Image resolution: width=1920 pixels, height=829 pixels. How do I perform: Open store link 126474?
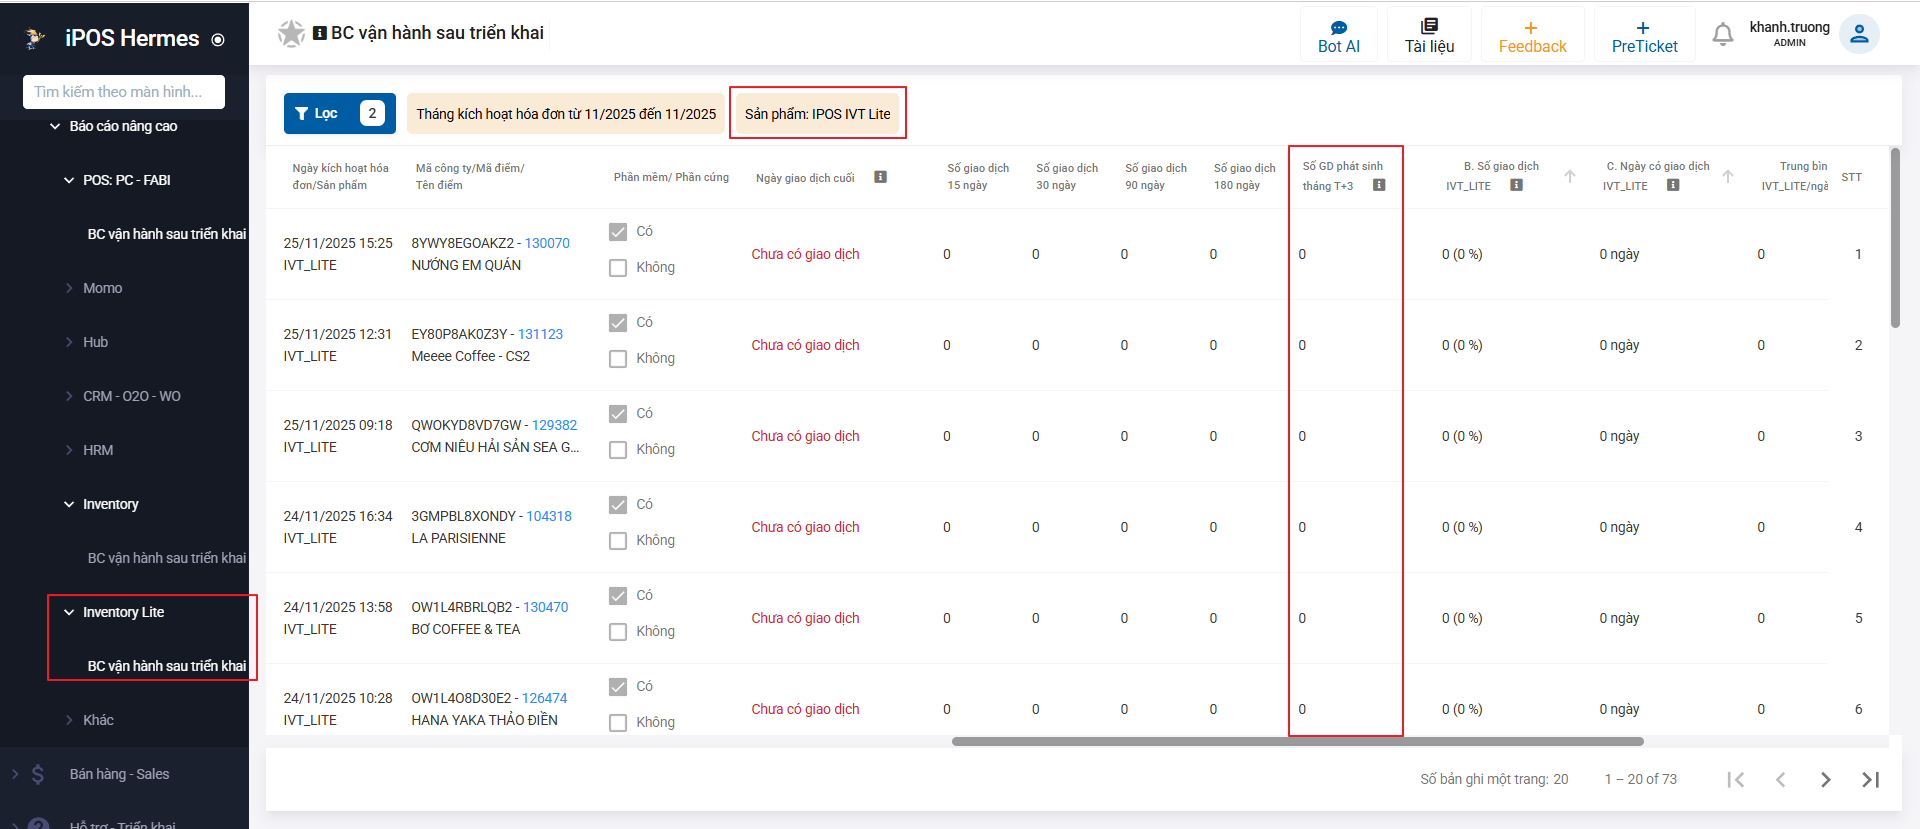click(544, 698)
